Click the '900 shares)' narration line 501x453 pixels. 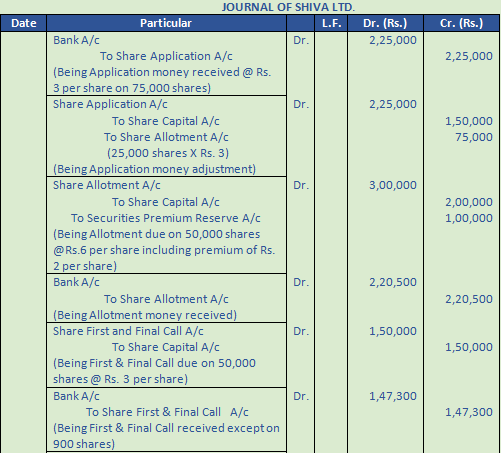click(84, 444)
